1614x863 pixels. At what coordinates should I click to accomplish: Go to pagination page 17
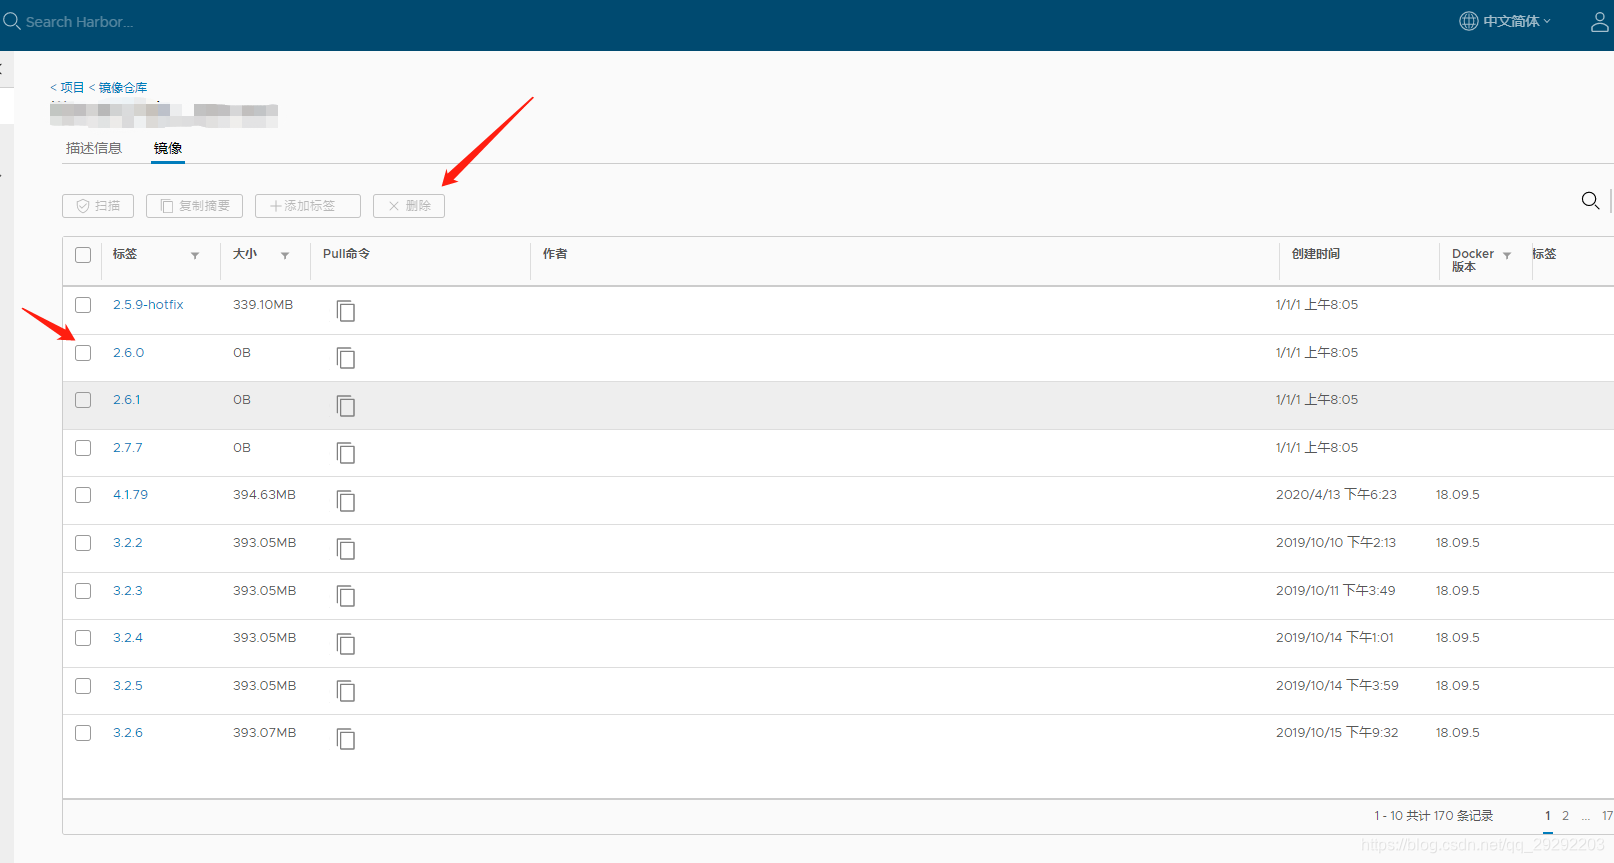1606,816
